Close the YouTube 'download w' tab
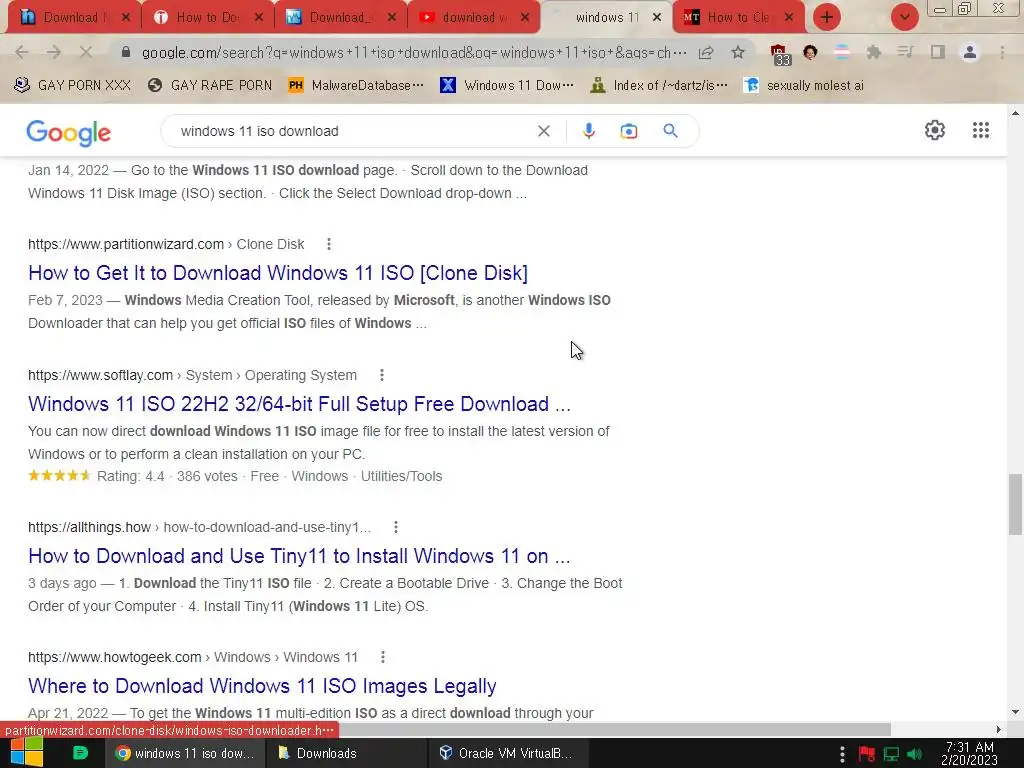The width and height of the screenshot is (1024, 768). [x=524, y=17]
